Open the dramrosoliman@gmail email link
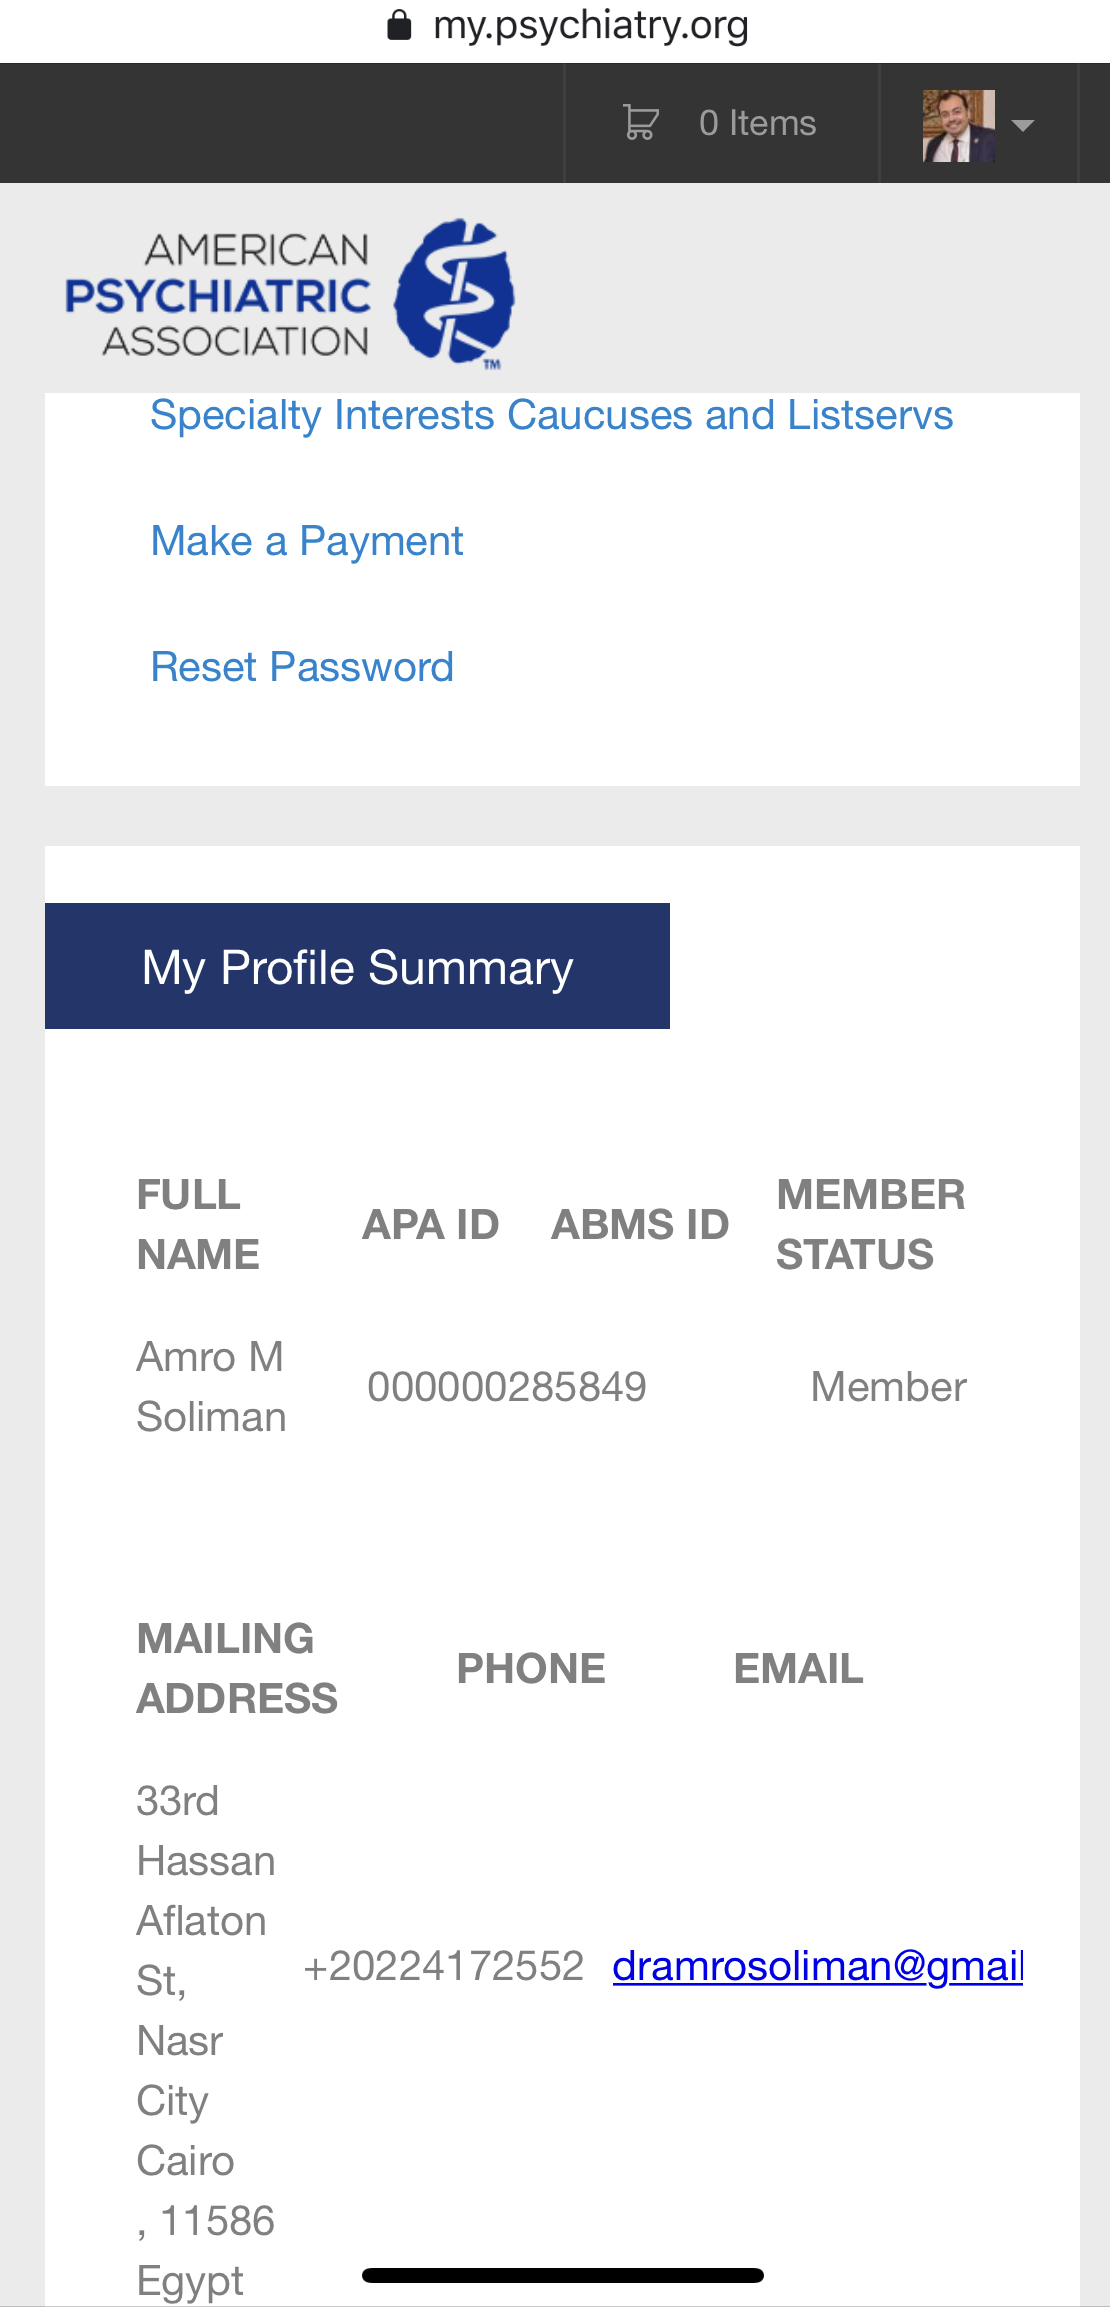The width and height of the screenshot is (1110, 2307). point(817,1966)
